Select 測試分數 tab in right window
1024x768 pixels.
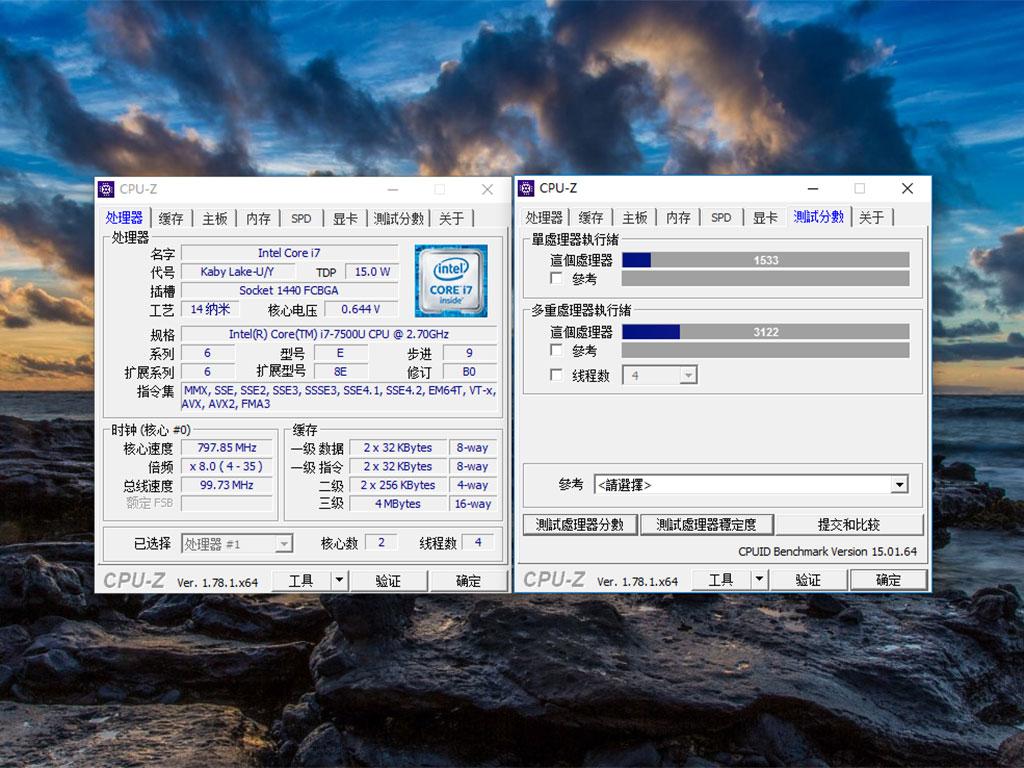tap(819, 217)
